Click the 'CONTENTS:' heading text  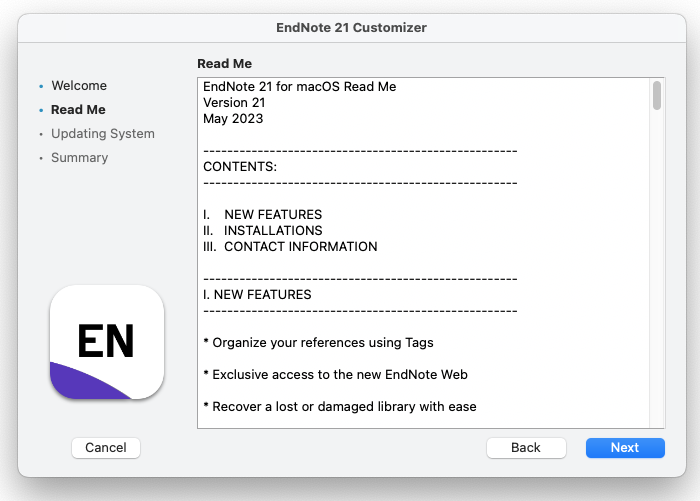pos(239,167)
